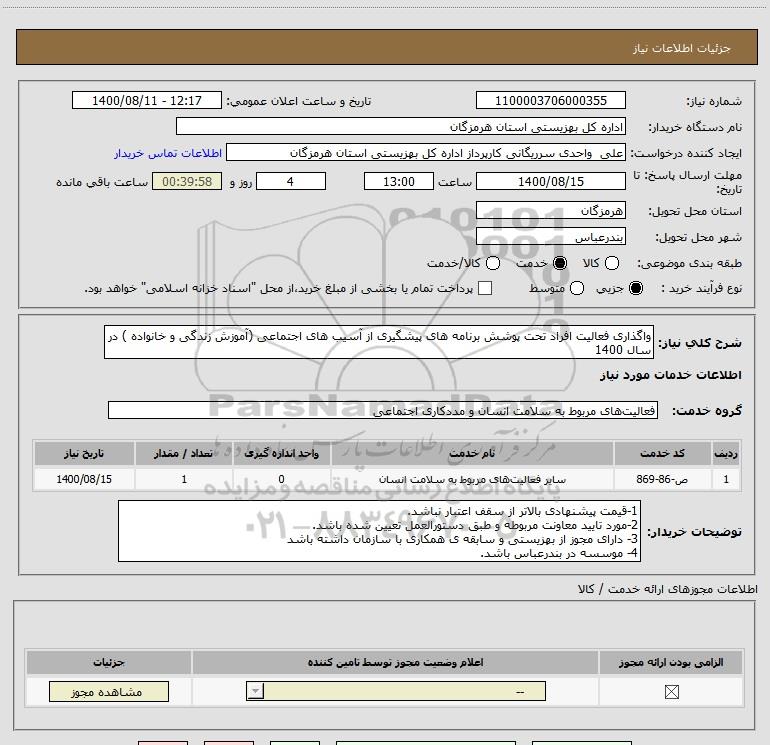Select the کالا/خدمت radio button
The width and height of the screenshot is (770, 745).
pos(493,263)
